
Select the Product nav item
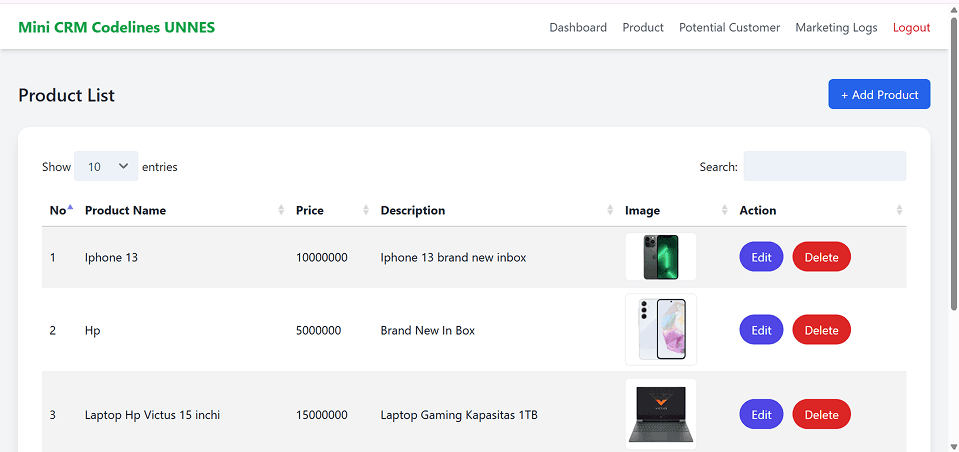(x=643, y=28)
